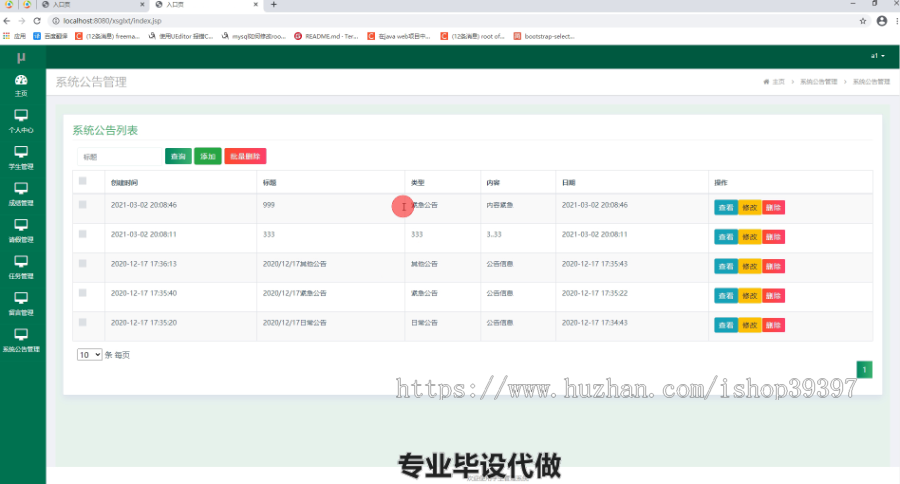This screenshot has width=900, height=484.
Task: Open 系统公告管理 in the sidebar
Action: pyautogui.click(x=21, y=340)
